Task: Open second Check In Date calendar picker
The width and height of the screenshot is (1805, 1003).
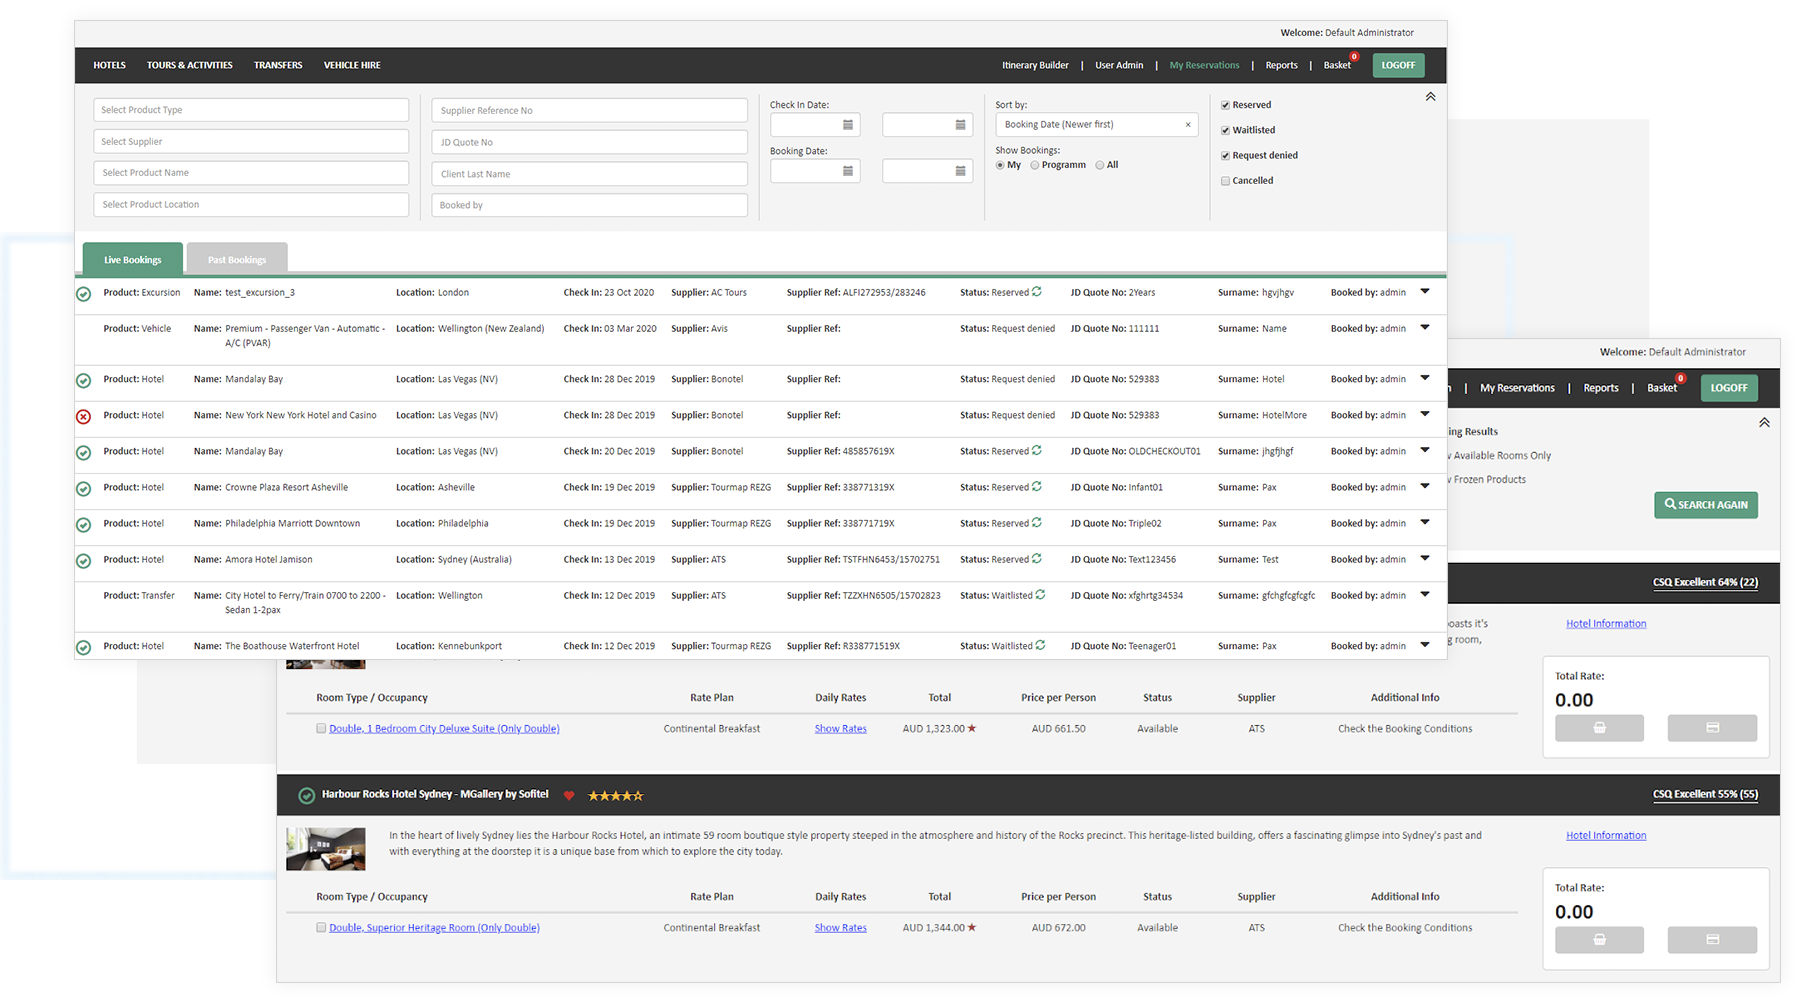Action: point(960,125)
